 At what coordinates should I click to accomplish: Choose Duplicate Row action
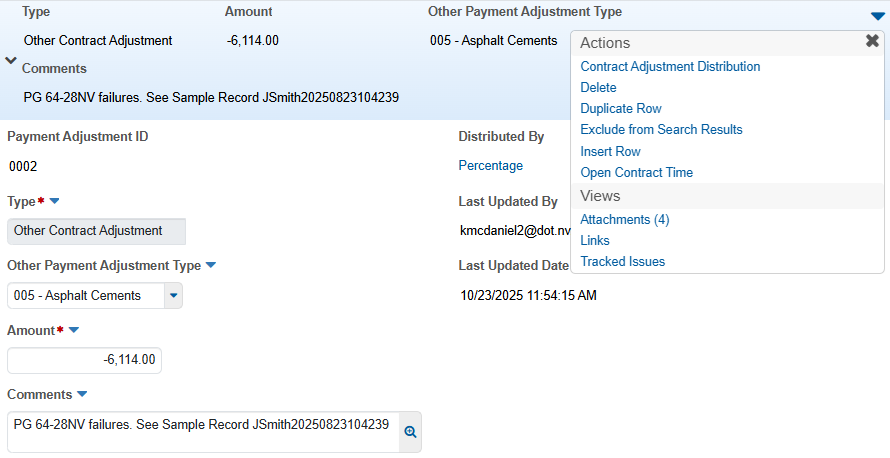621,108
